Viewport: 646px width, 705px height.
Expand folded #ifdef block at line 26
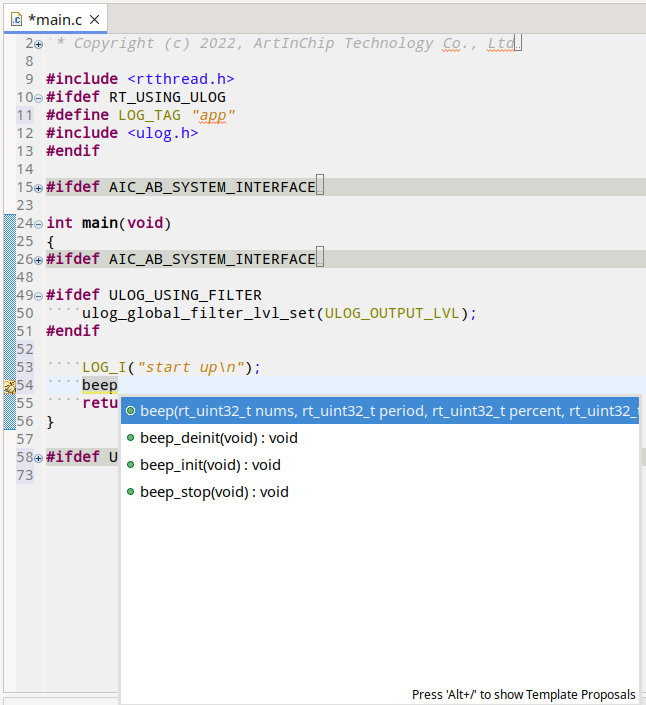pos(39,260)
